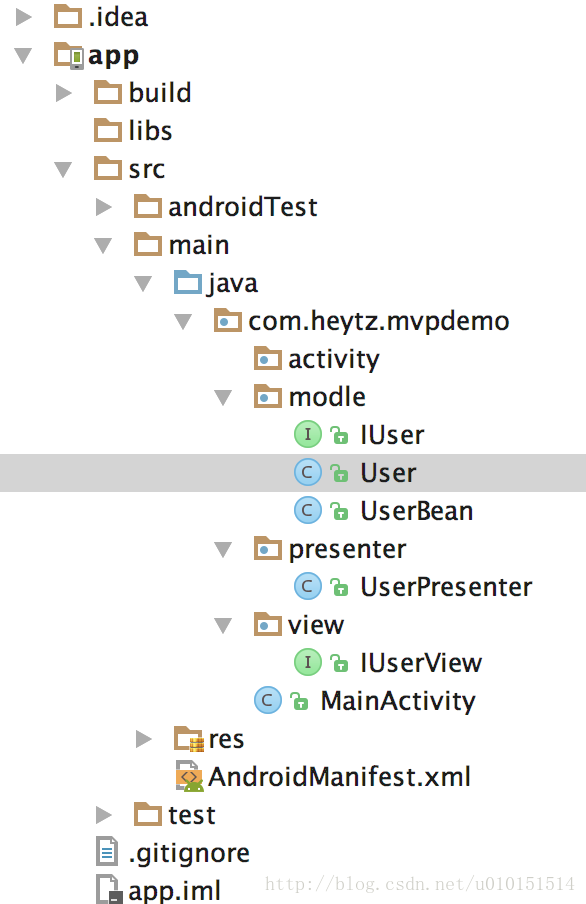Expand the androidTest folder
Viewport: 586px width, 904px height.
click(103, 206)
